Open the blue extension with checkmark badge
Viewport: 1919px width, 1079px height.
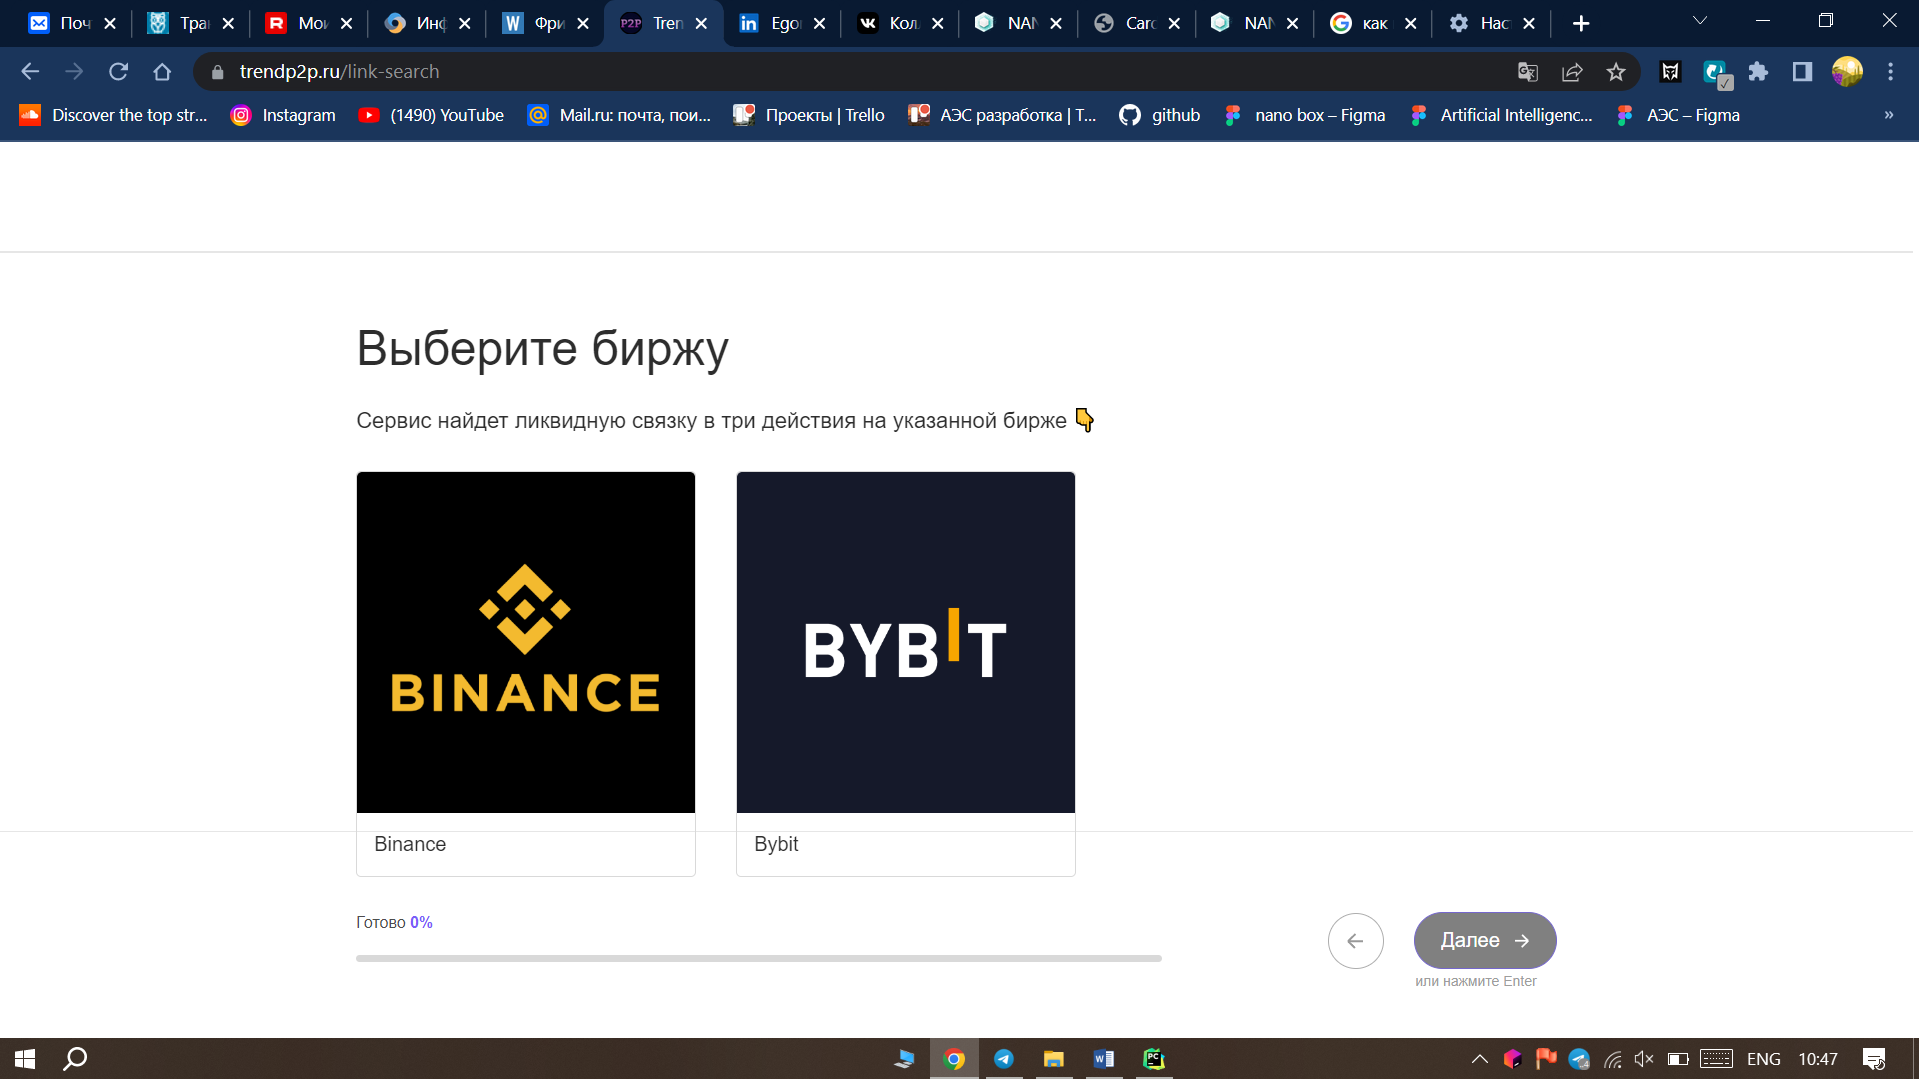1716,72
